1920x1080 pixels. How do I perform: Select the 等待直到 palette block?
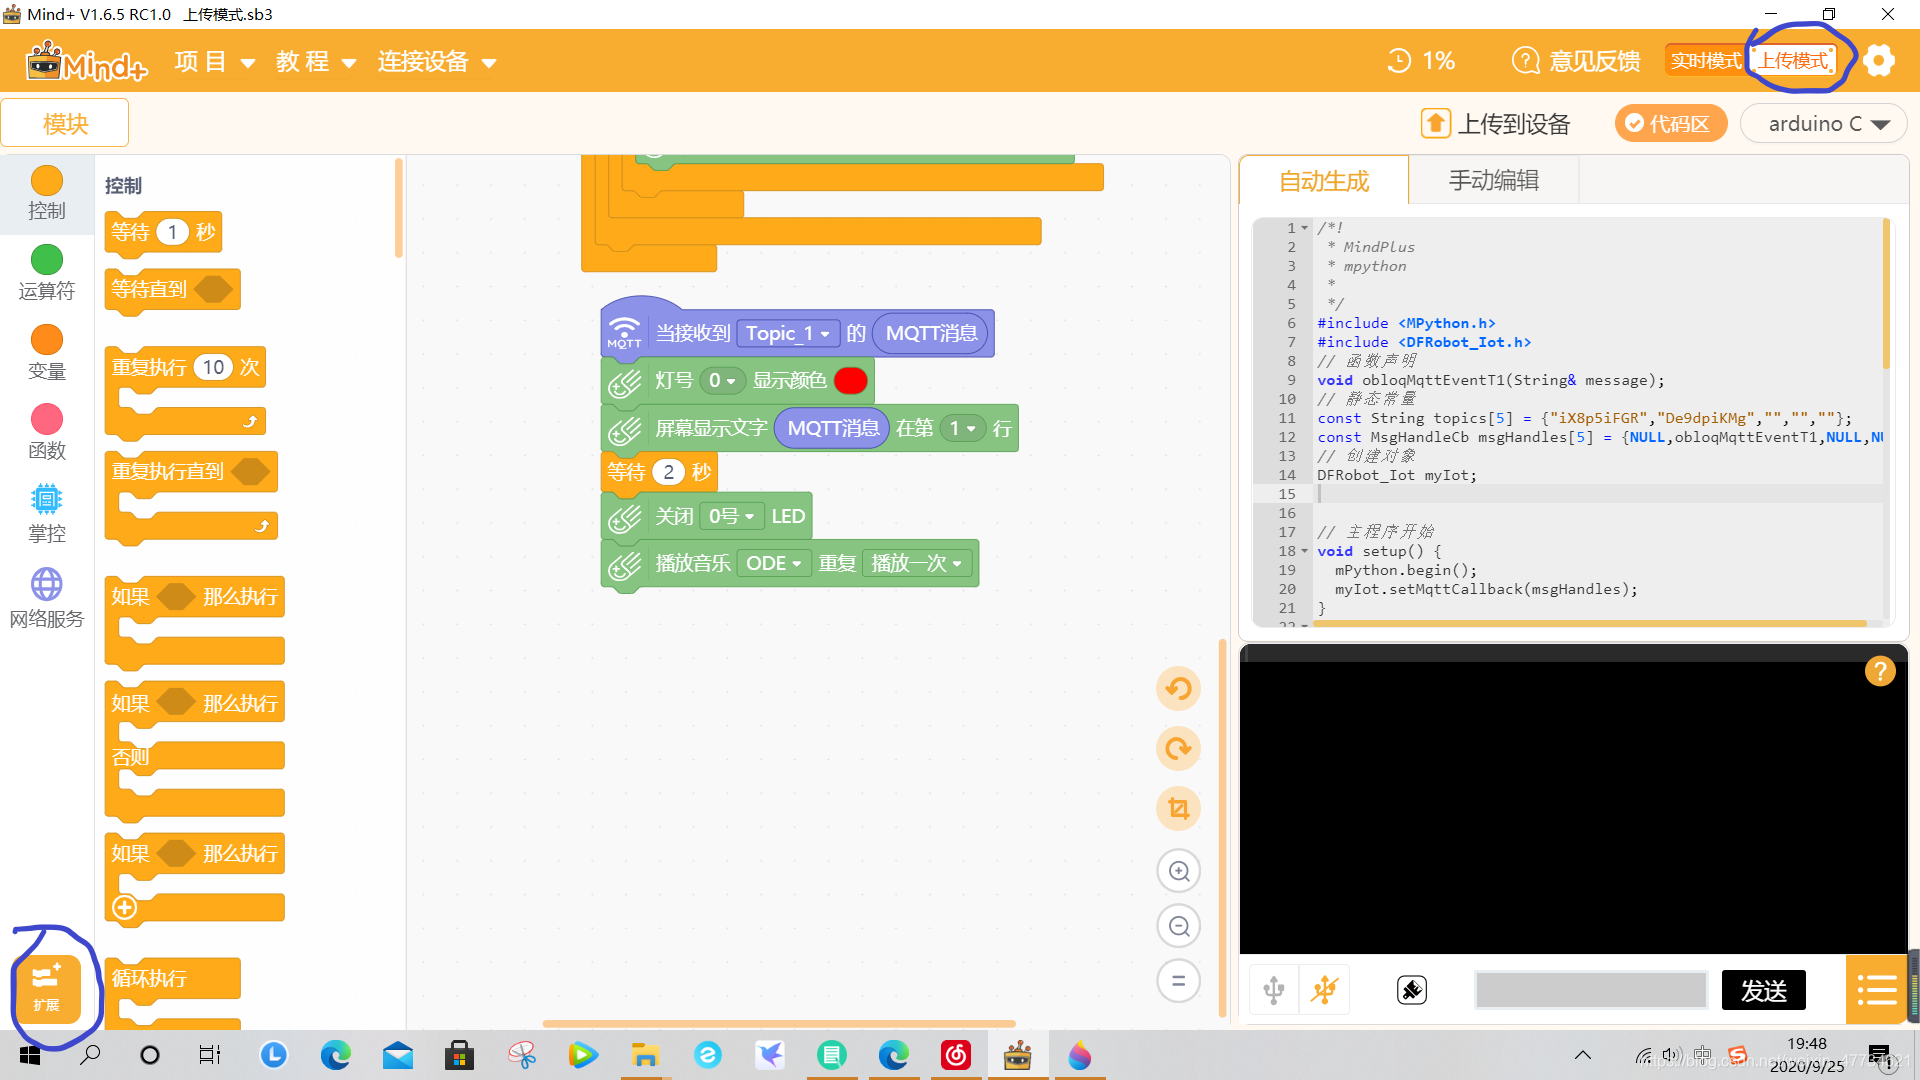pyautogui.click(x=172, y=289)
